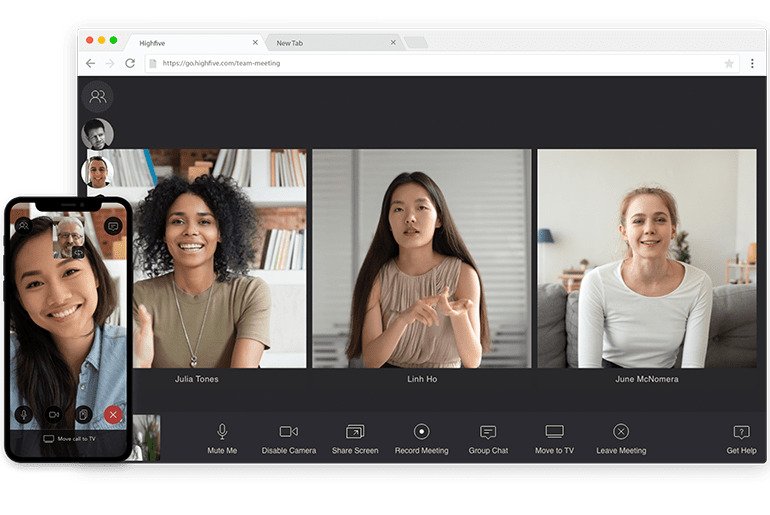Switch to Highfive tab

click(194, 43)
